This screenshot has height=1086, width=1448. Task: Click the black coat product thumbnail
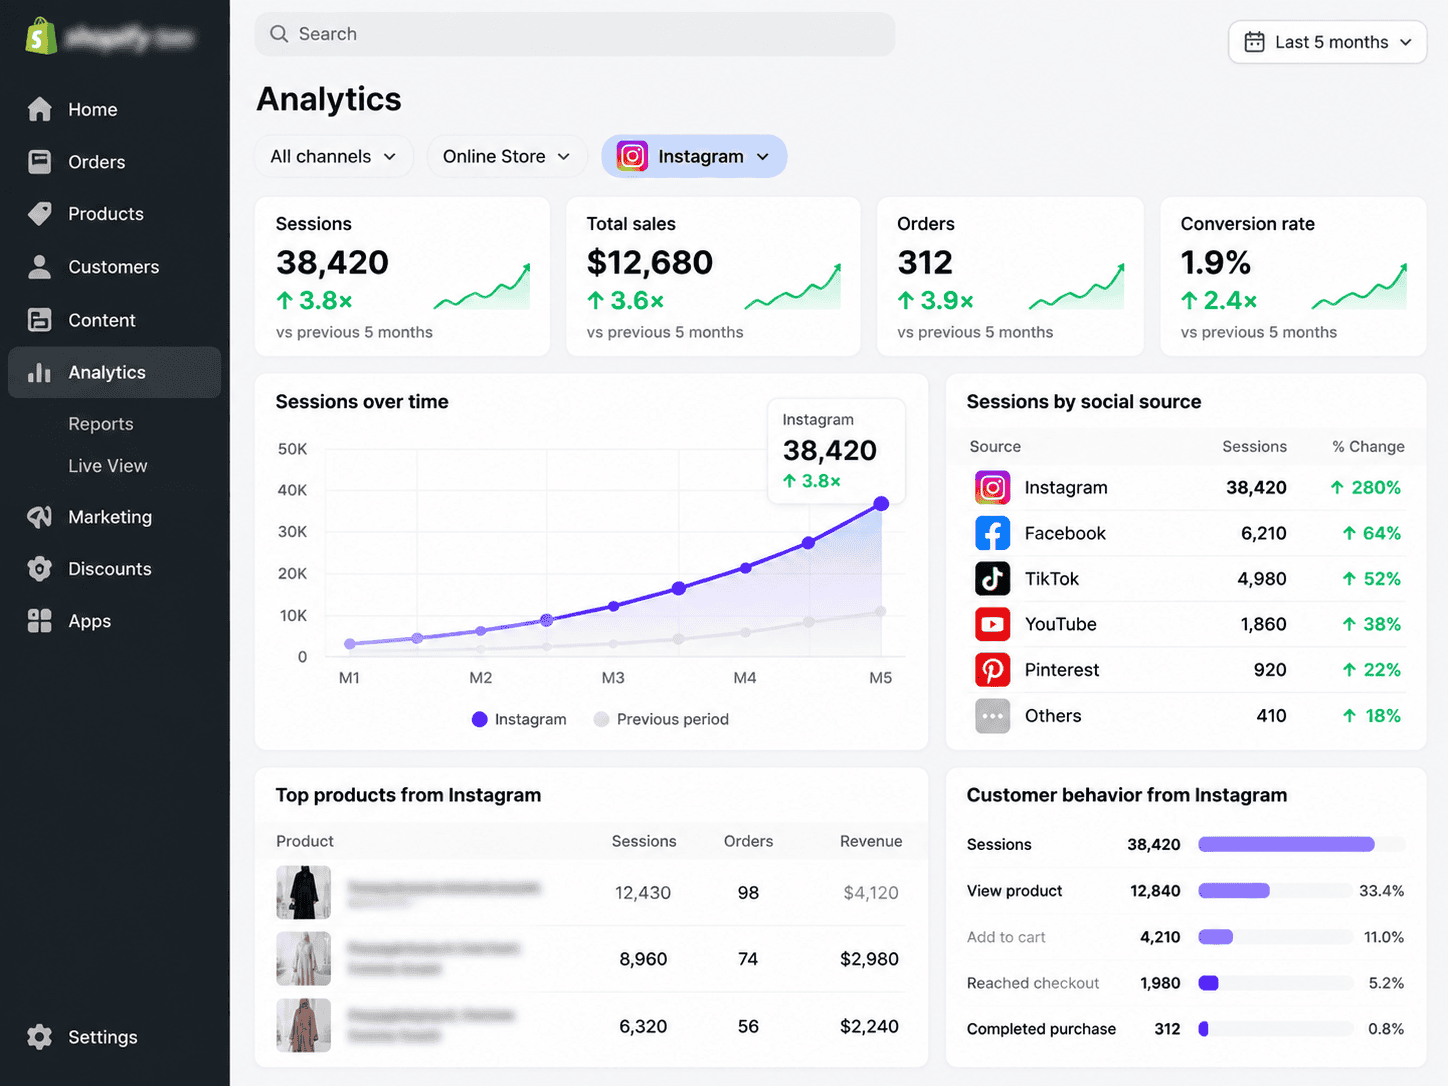[303, 892]
